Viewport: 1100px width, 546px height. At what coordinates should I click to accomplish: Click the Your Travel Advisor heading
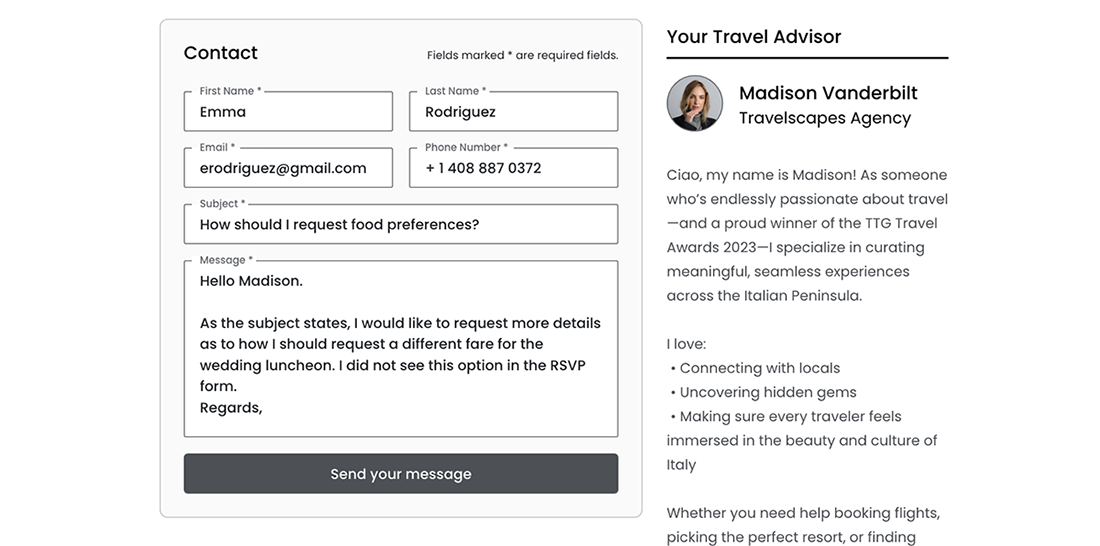point(754,37)
